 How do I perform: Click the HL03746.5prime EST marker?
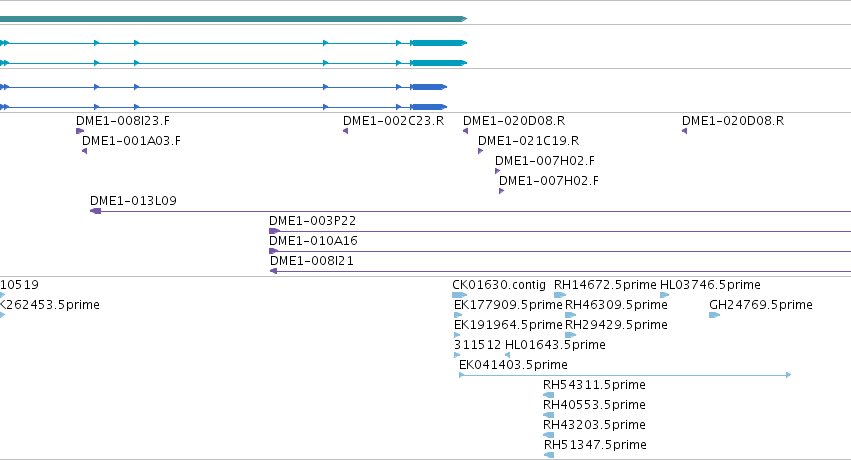pos(664,295)
